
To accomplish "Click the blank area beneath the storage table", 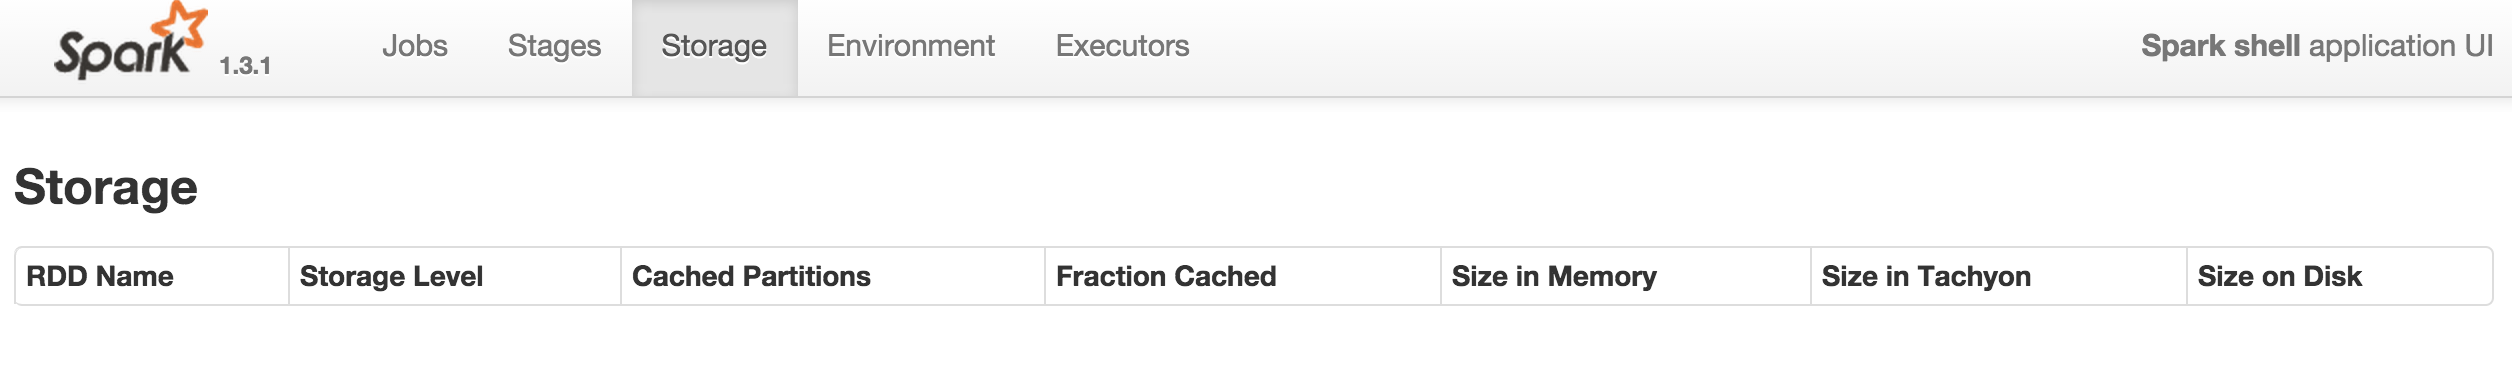I will (1256, 342).
